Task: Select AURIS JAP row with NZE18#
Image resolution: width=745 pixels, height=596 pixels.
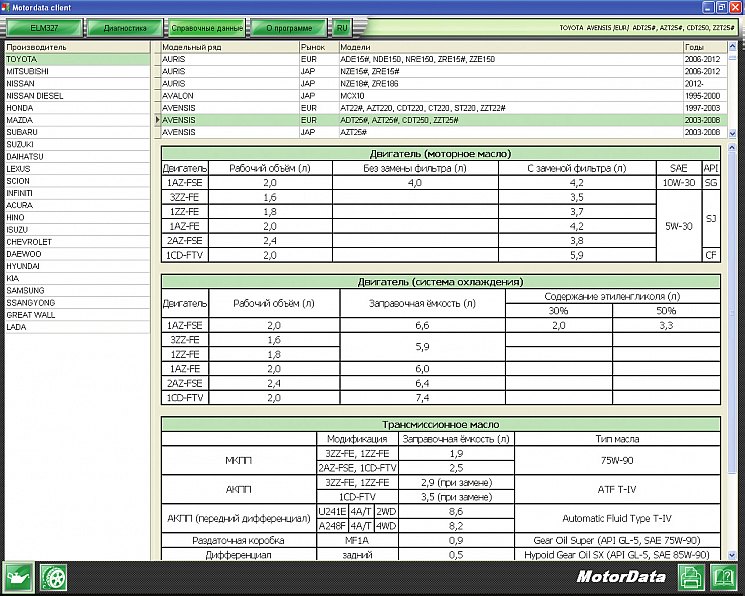Action: 441,84
